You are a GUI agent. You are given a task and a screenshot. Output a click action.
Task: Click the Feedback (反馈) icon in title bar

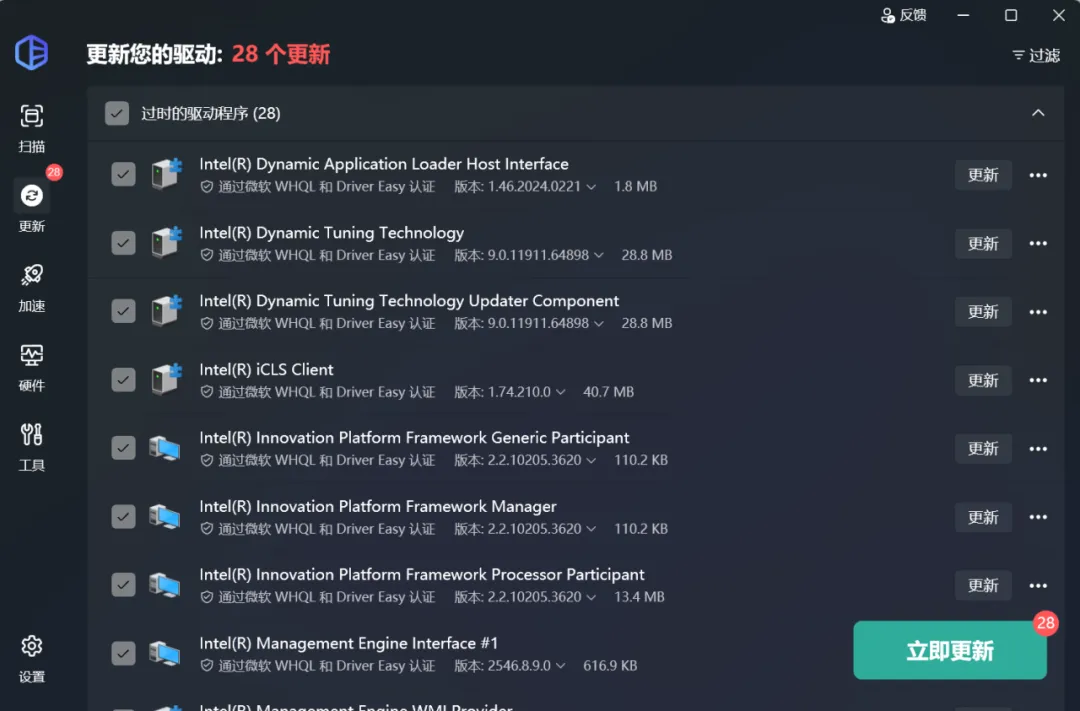(x=904, y=15)
